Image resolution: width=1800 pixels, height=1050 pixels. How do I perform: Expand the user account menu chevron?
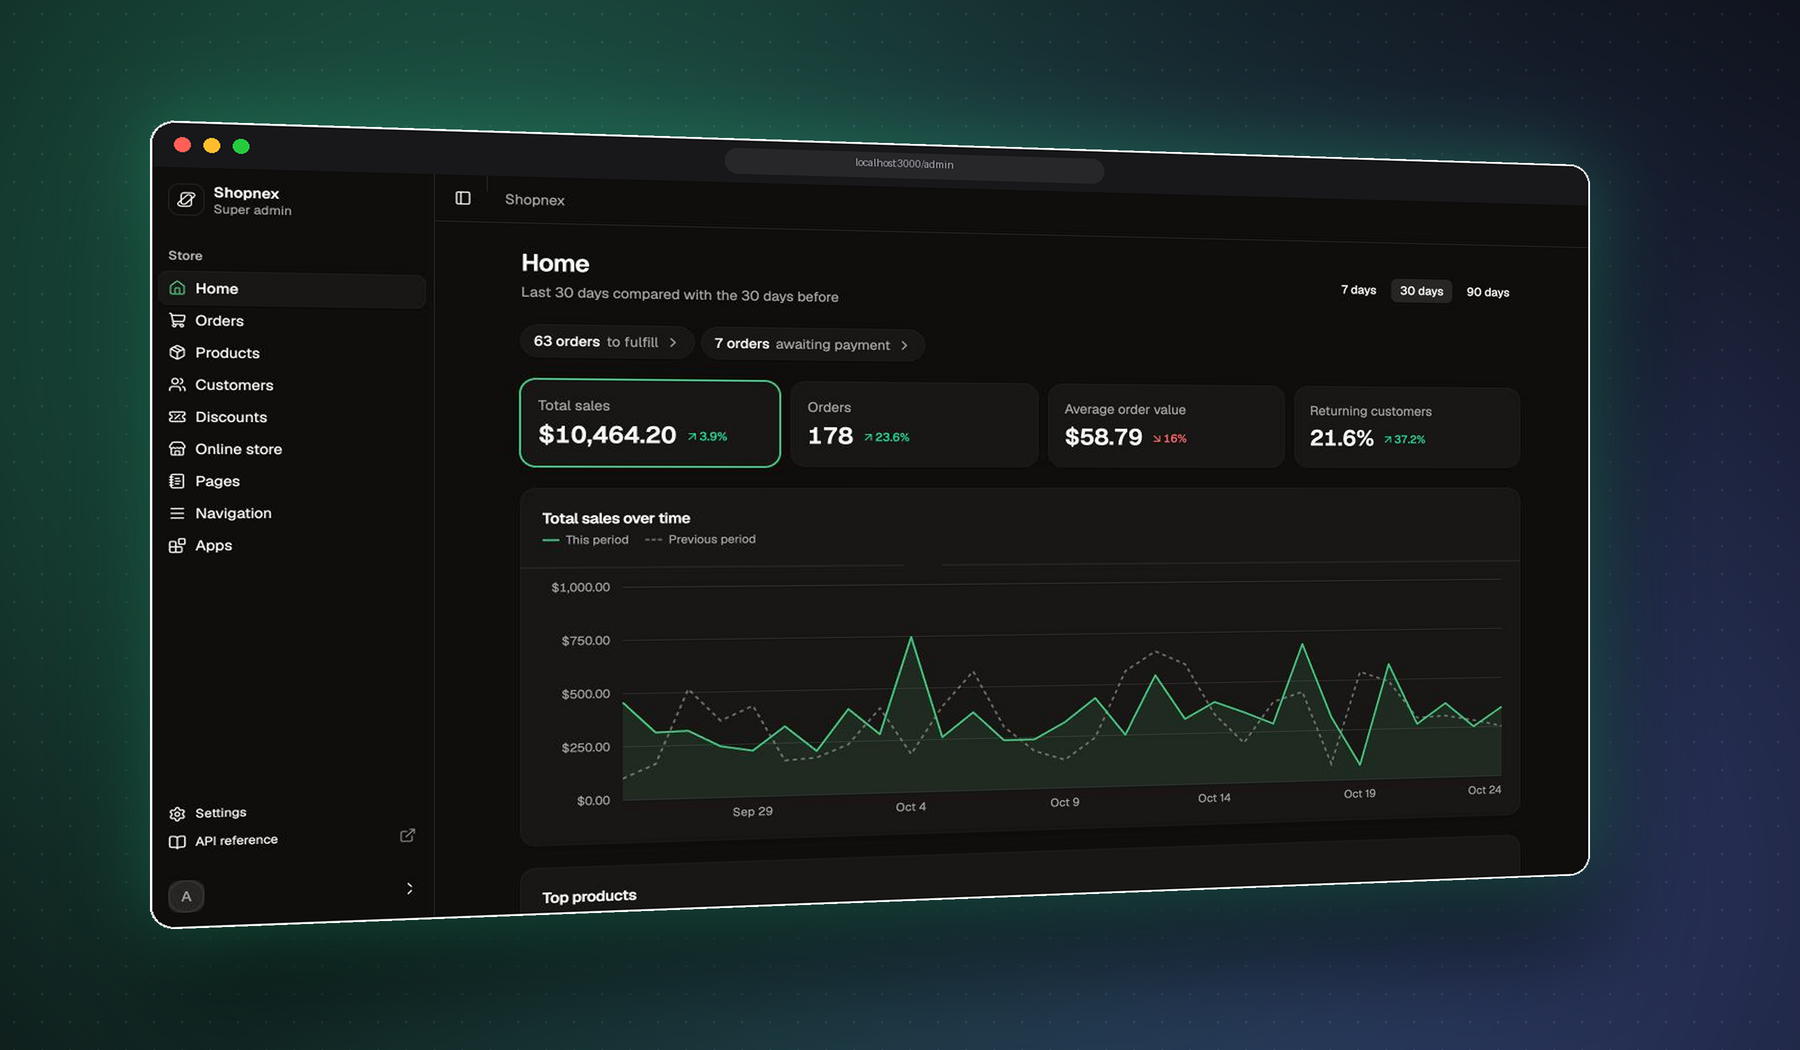click(x=409, y=888)
